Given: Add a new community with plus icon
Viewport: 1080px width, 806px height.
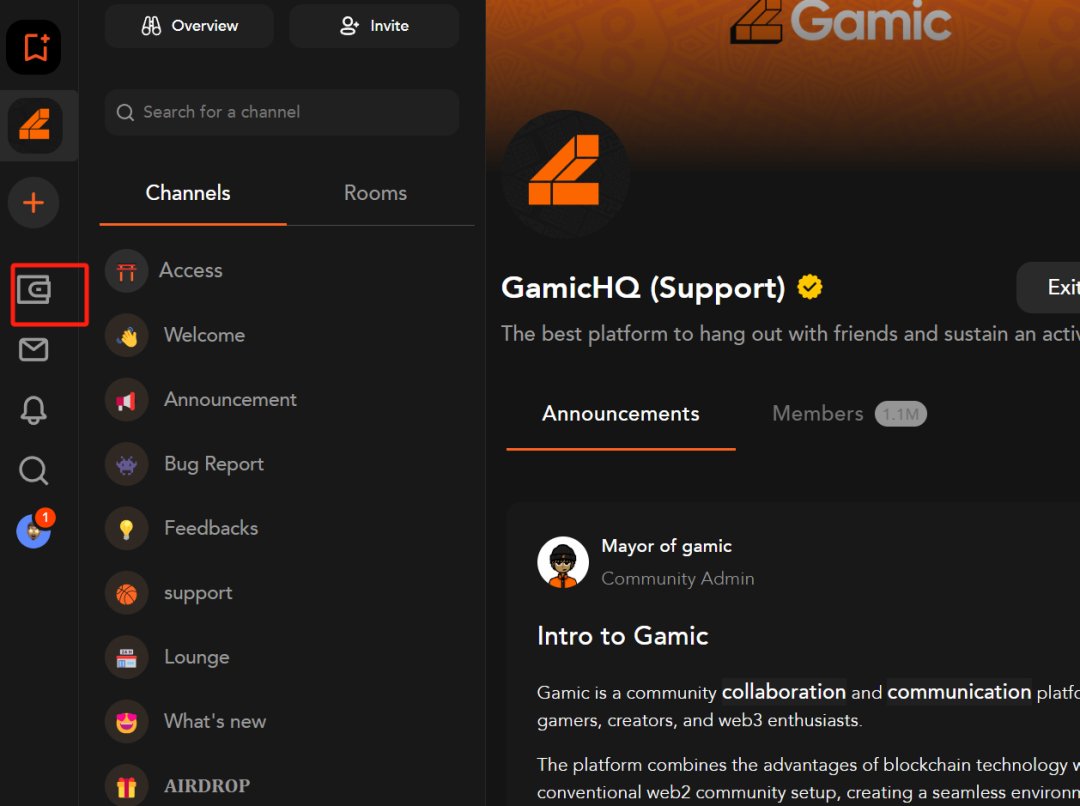Looking at the screenshot, I should [33, 203].
